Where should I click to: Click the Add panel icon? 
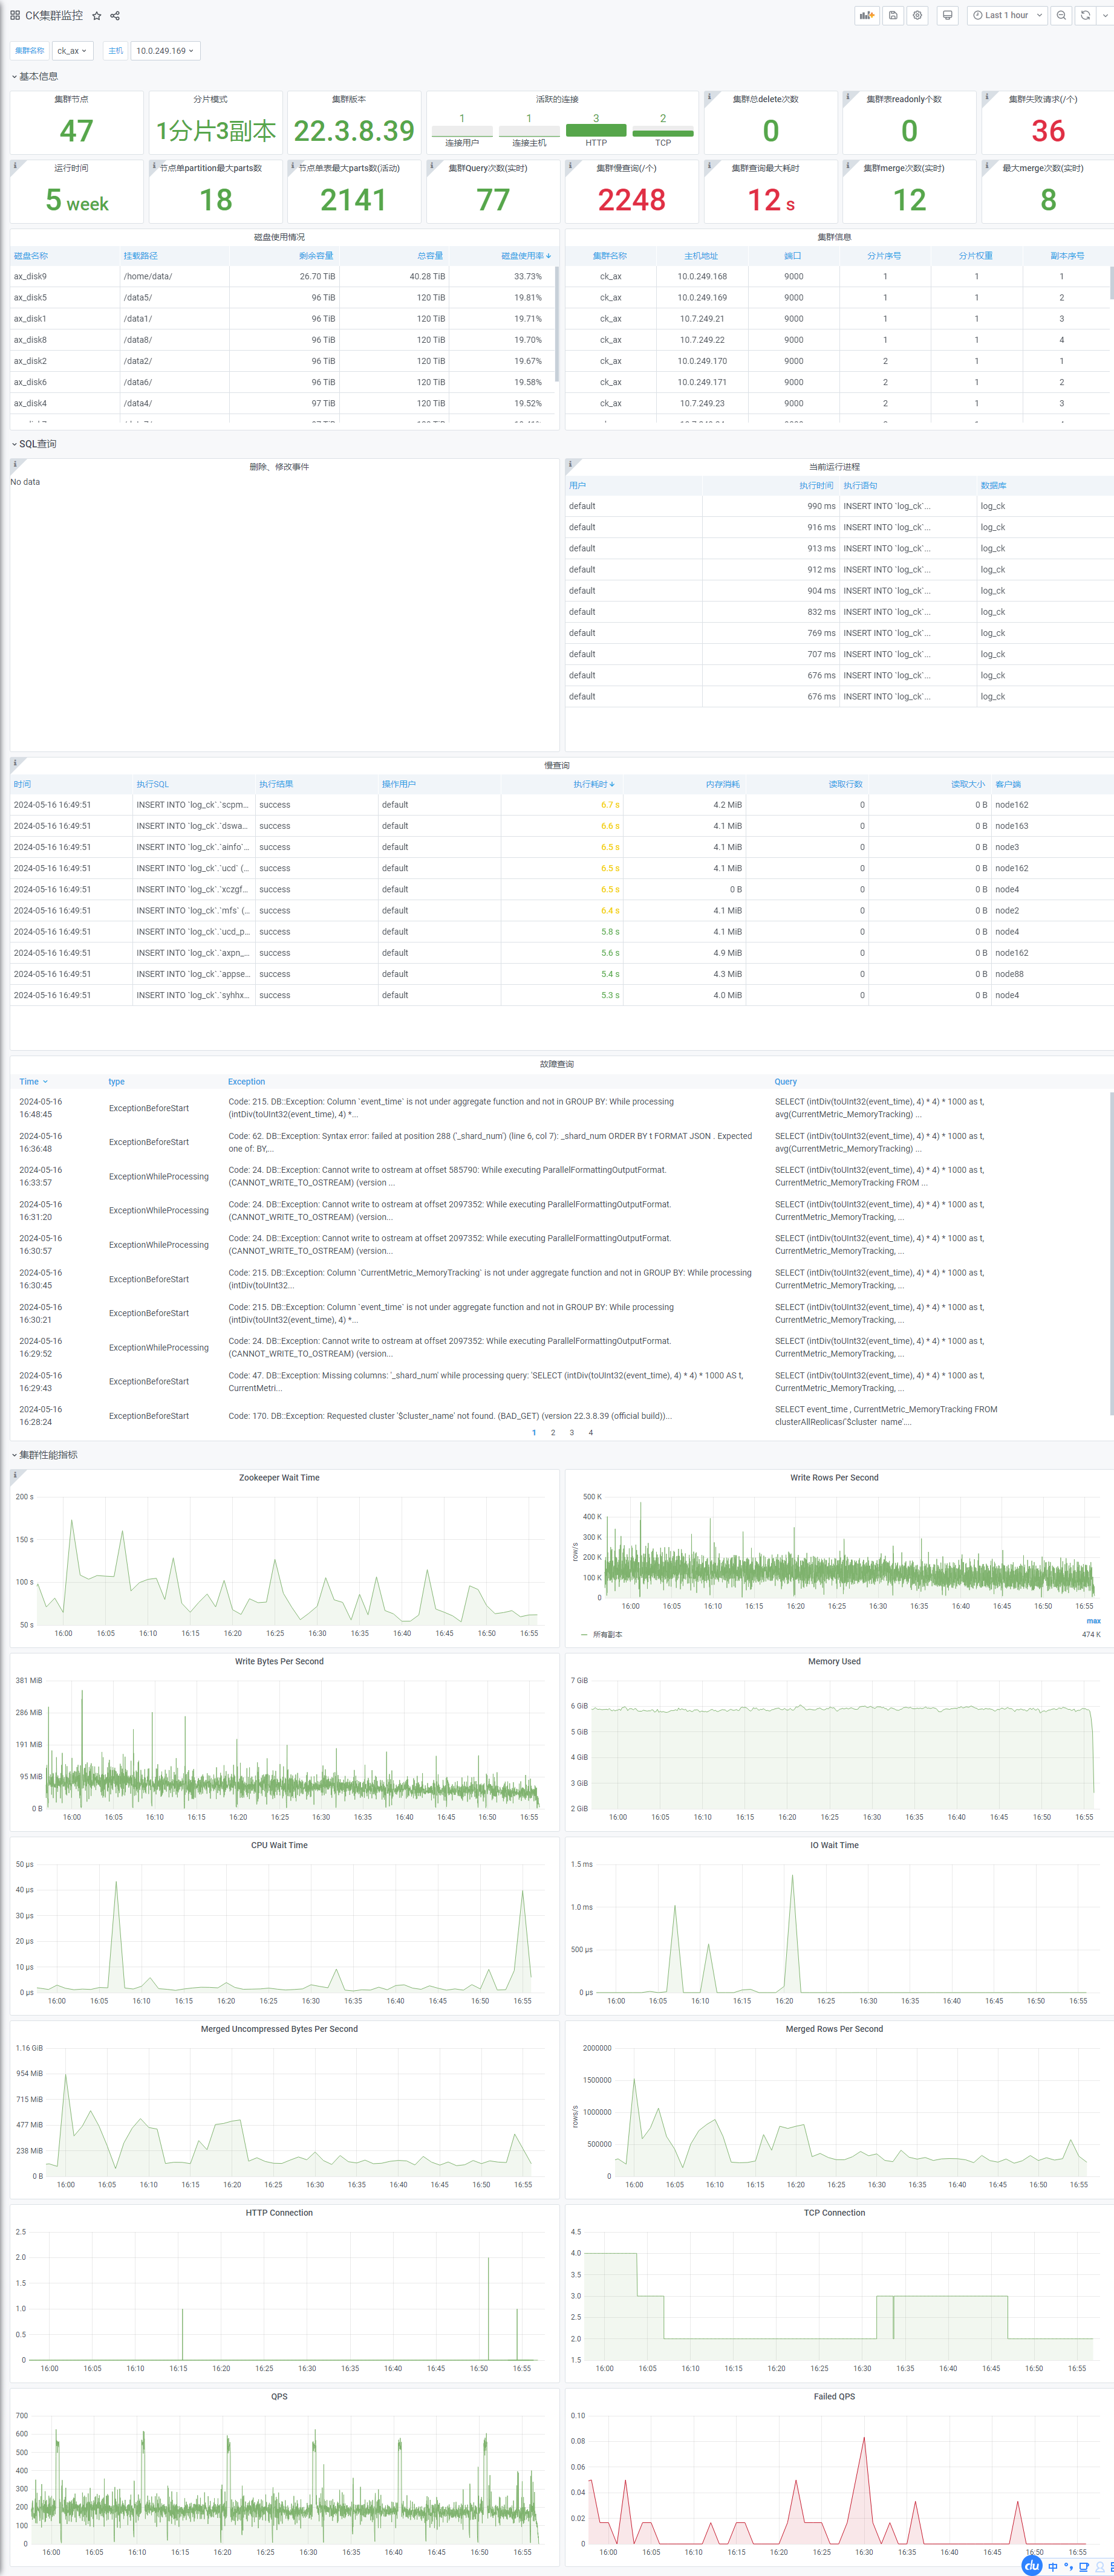[x=866, y=15]
